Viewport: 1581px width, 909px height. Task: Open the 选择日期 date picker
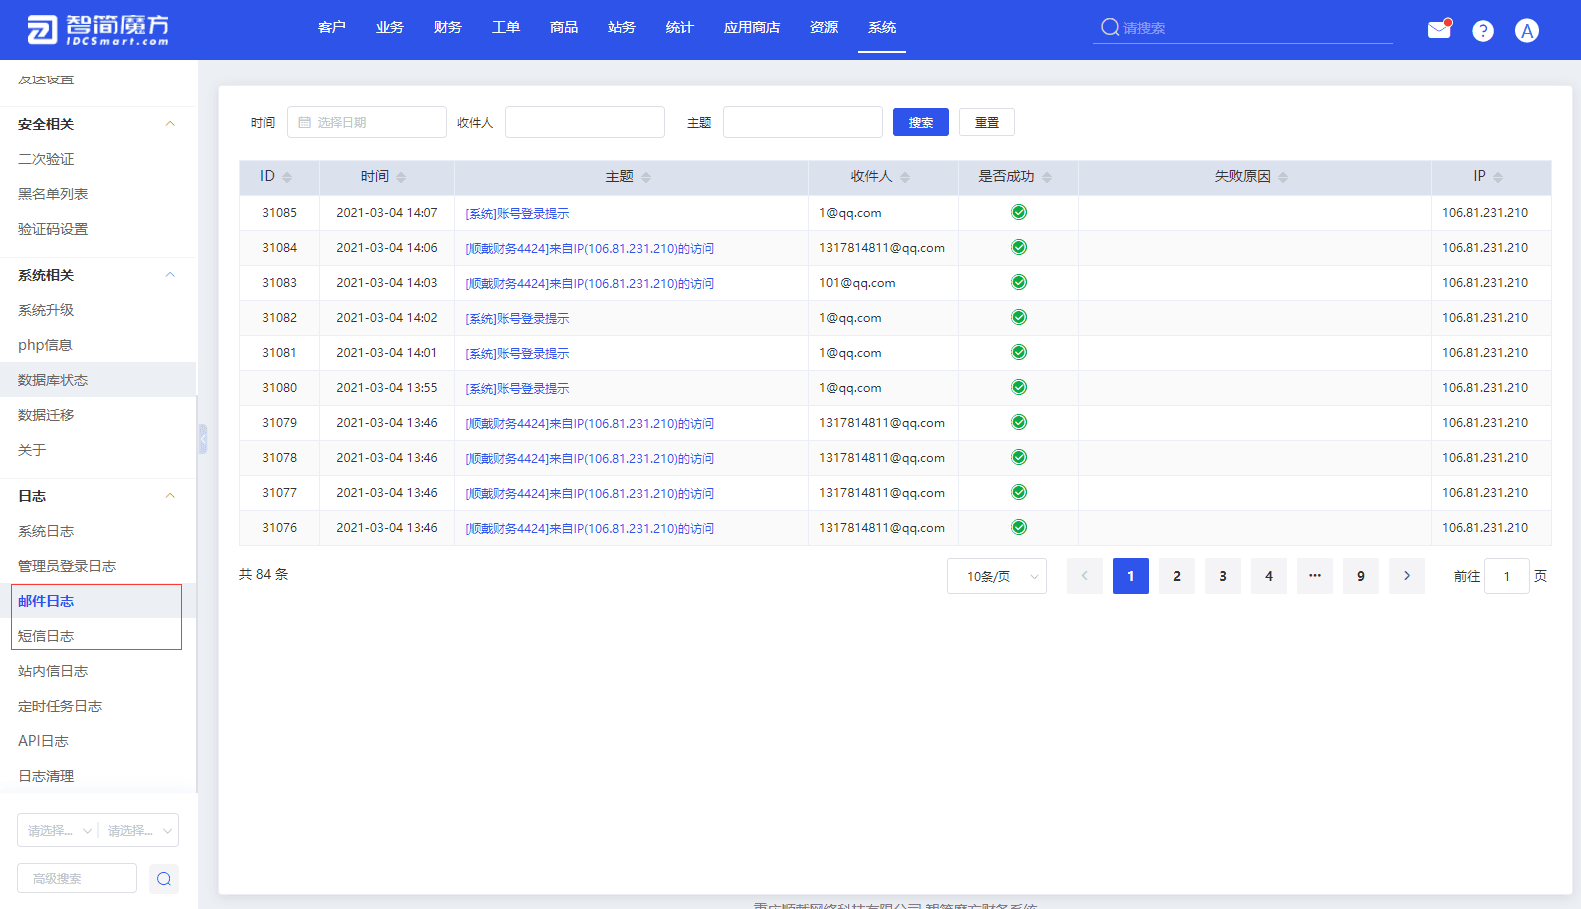coord(367,122)
